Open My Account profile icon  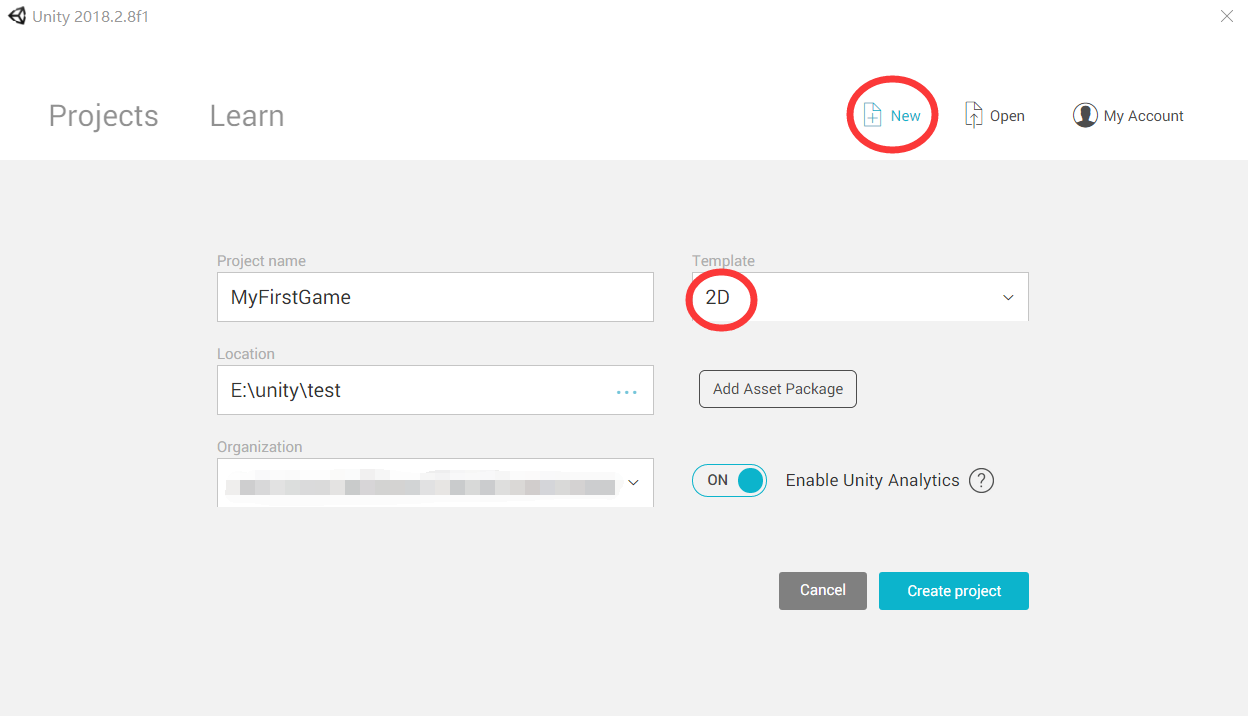coord(1085,115)
